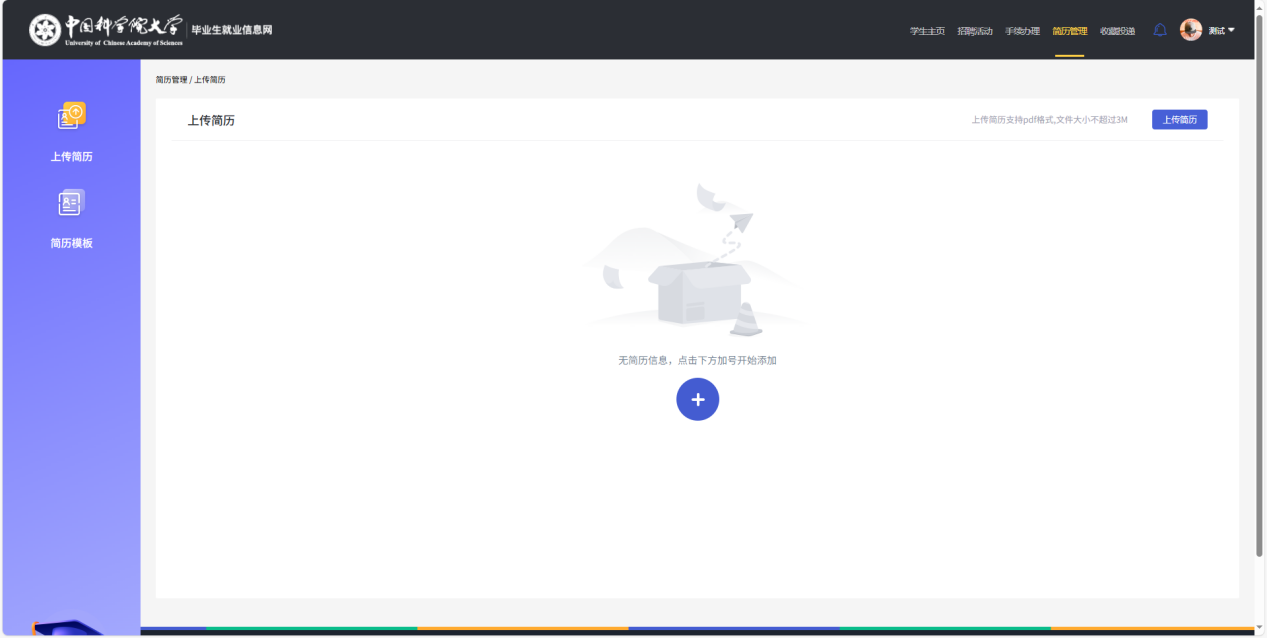The height and width of the screenshot is (638, 1267).
Task: Open 收藏投递 in the top navigation
Action: (x=1117, y=31)
